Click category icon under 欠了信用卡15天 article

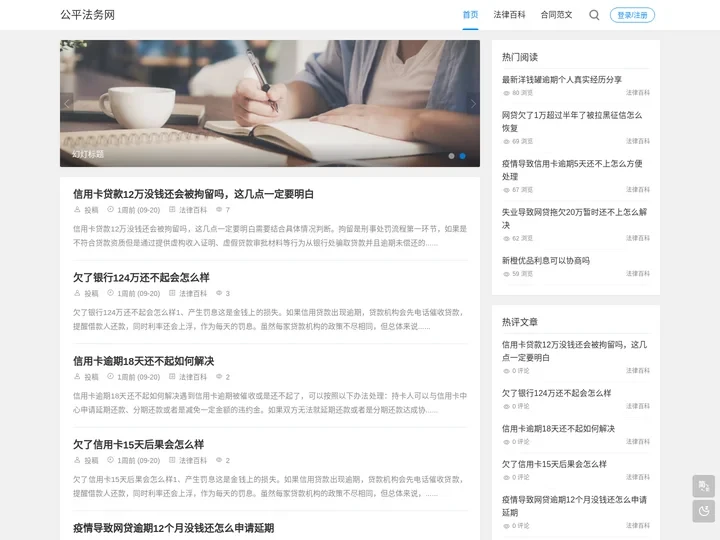pos(172,460)
